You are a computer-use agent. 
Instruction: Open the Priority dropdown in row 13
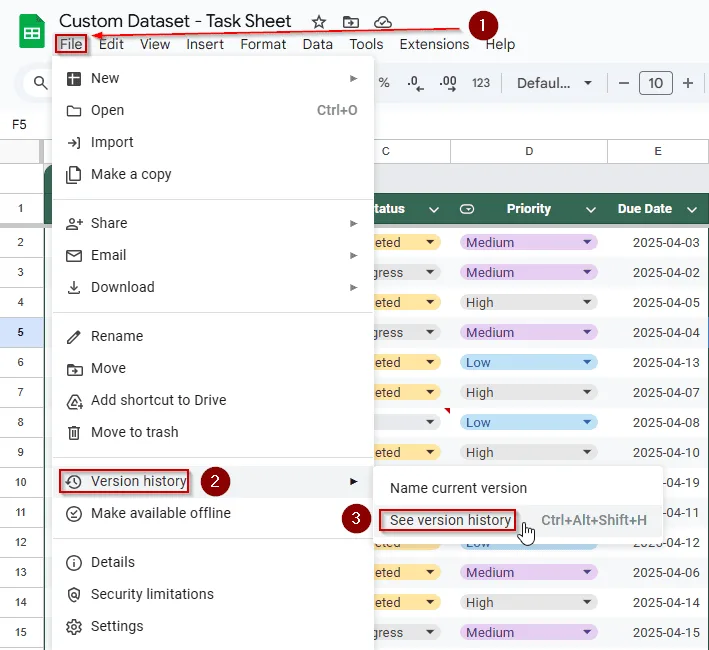pyautogui.click(x=587, y=572)
